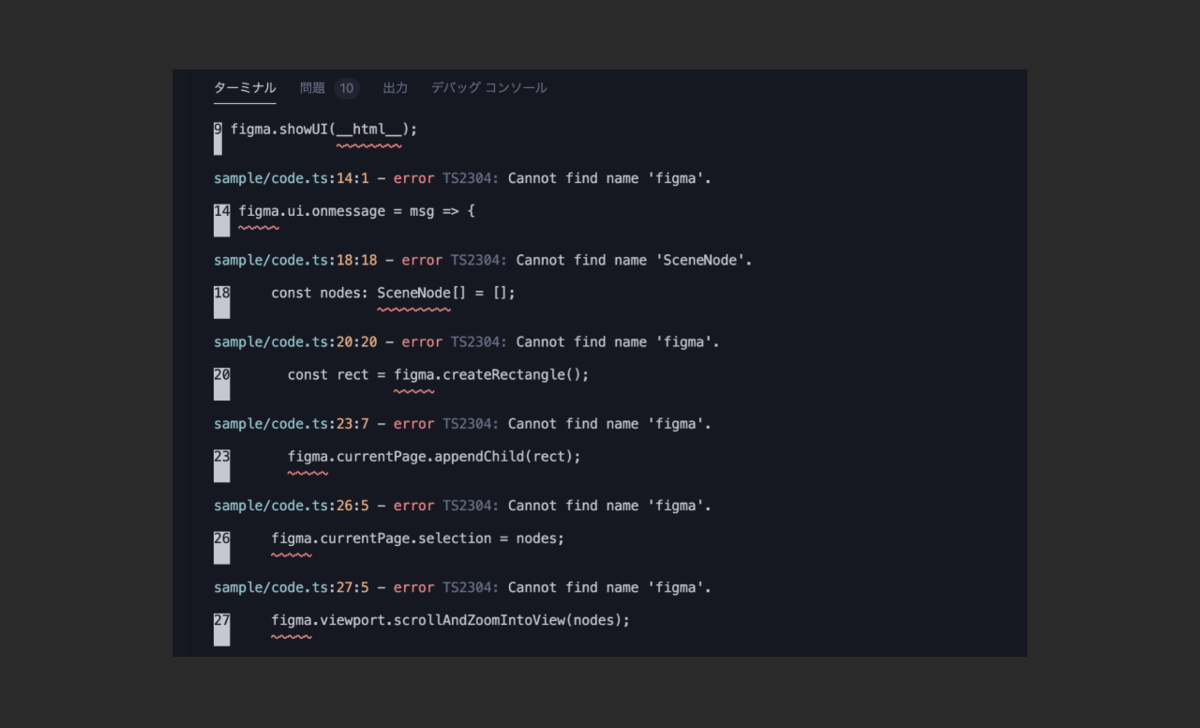Click the code line figma.showUI(__html__);
Image resolution: width=1200 pixels, height=728 pixels.
coord(324,129)
